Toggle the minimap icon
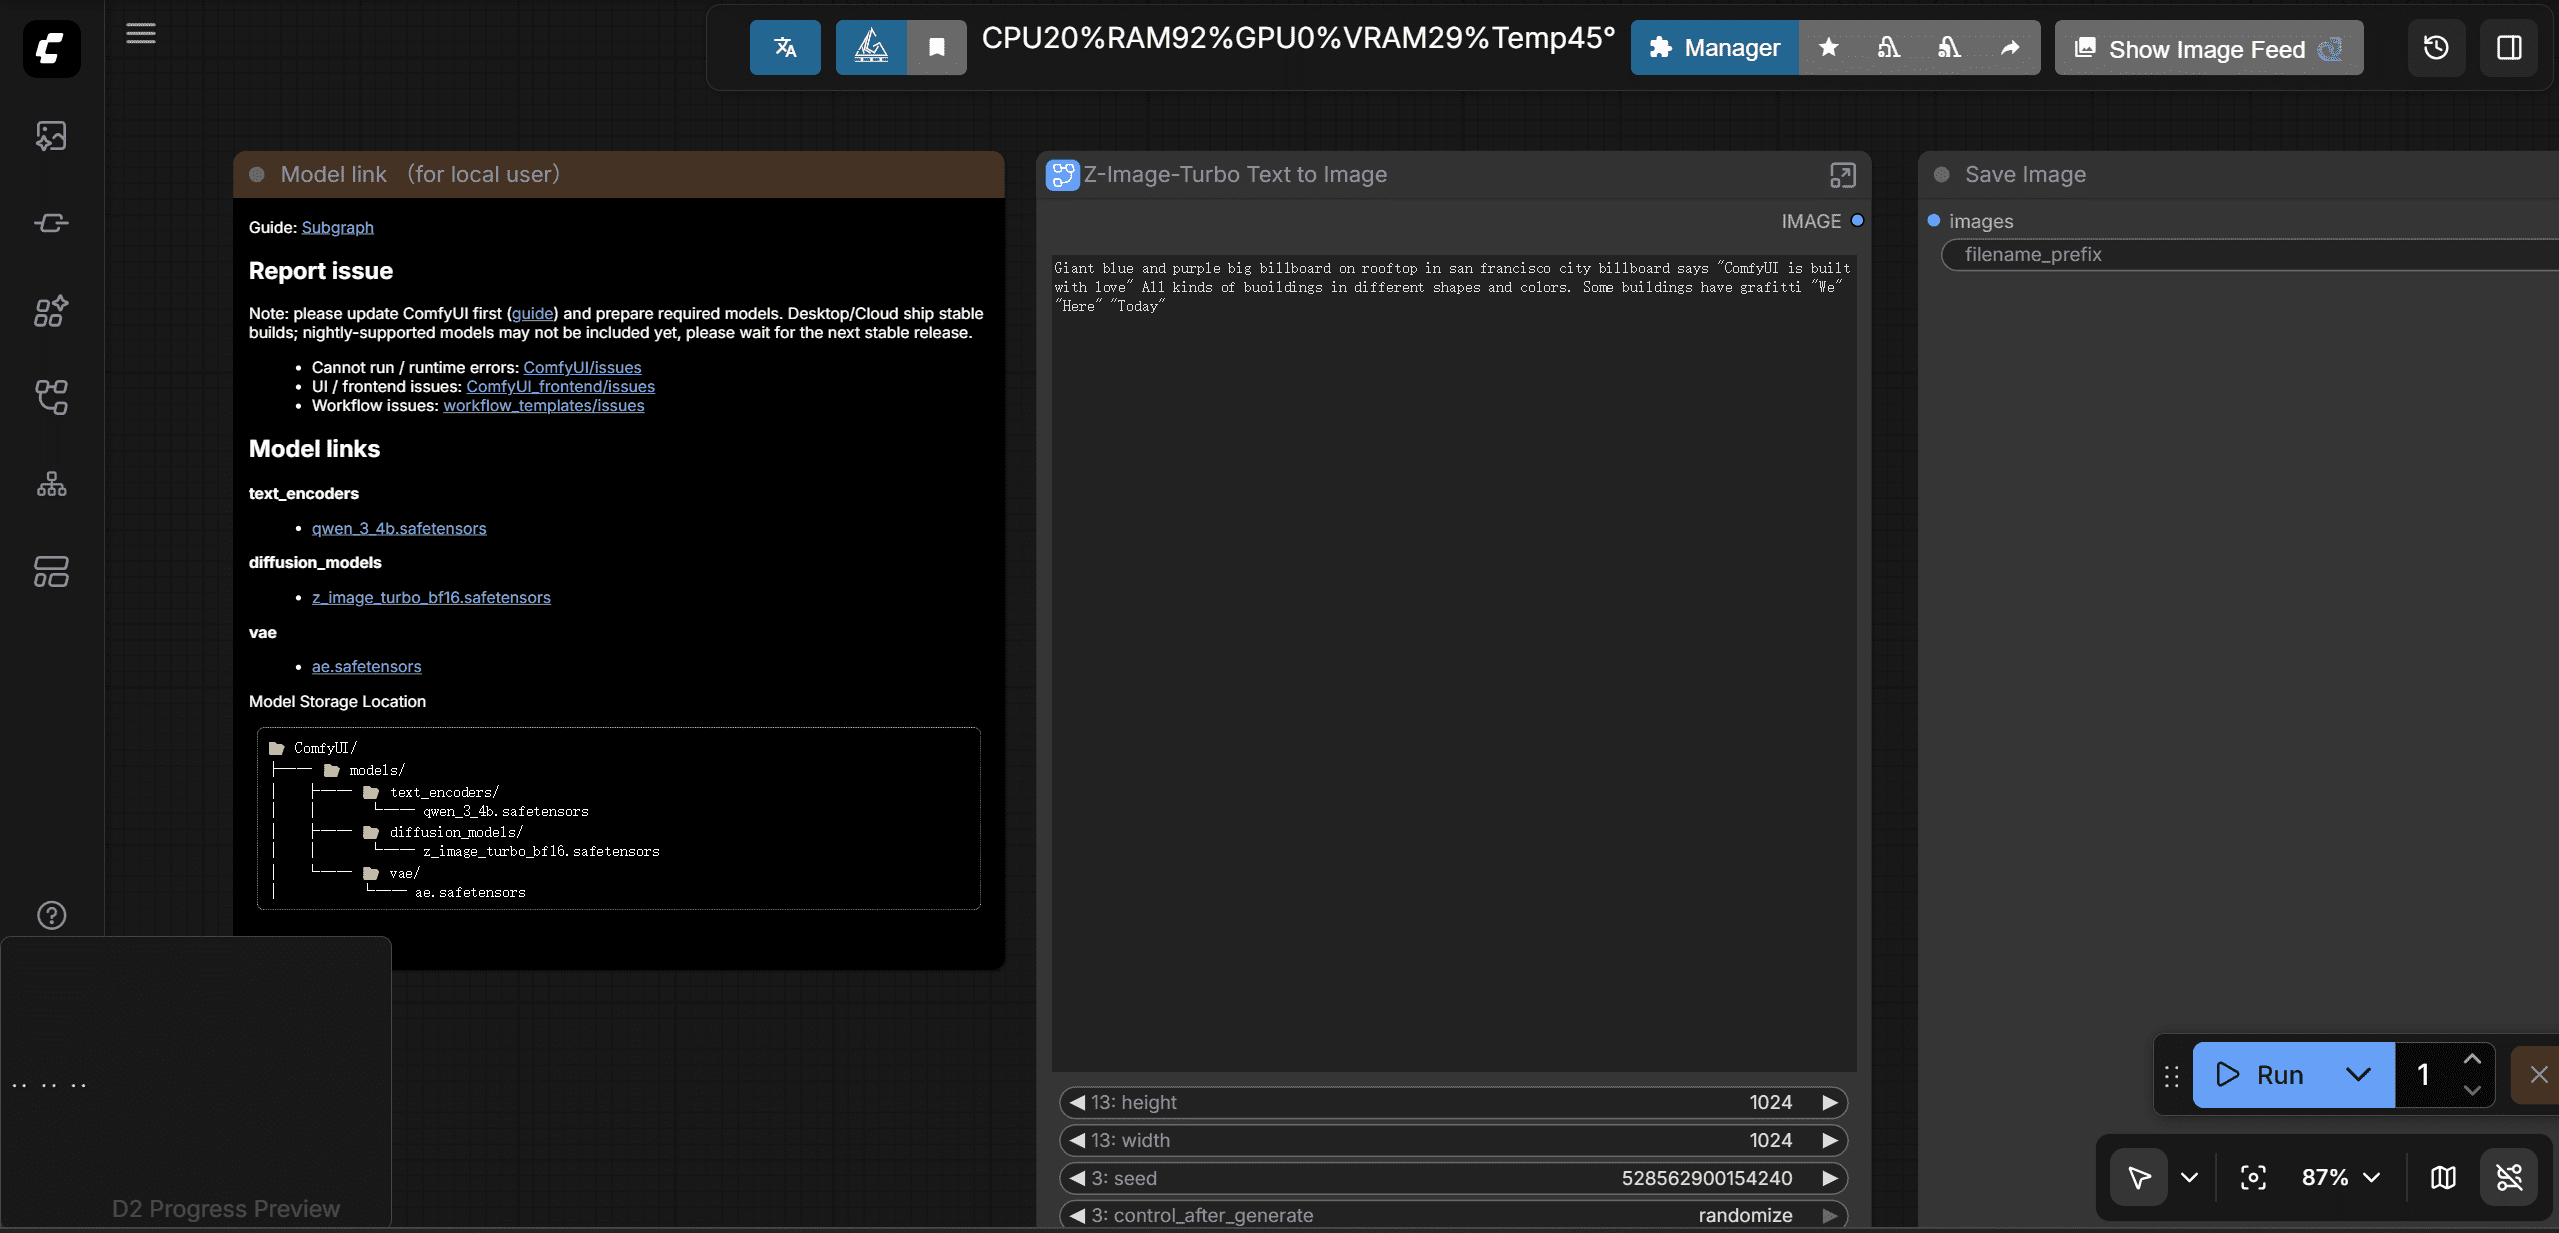 click(2443, 1177)
